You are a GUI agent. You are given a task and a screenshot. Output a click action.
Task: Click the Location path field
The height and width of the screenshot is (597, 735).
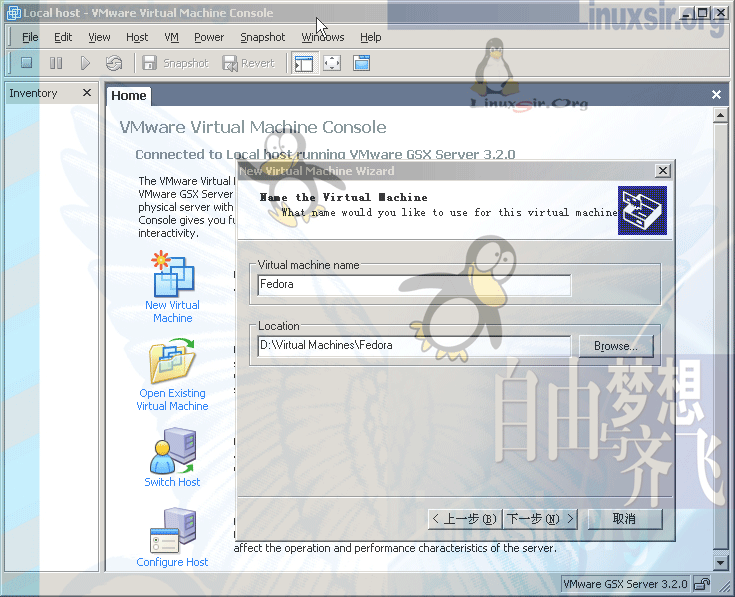[414, 346]
